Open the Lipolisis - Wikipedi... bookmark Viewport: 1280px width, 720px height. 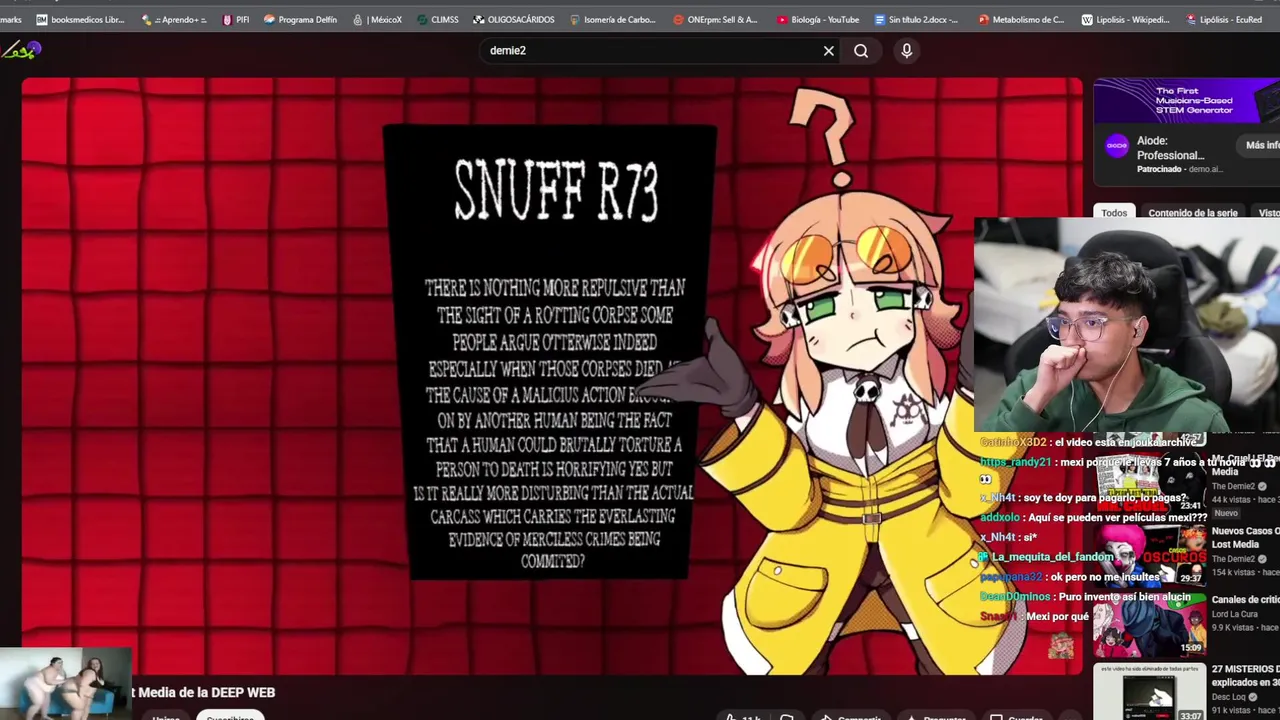1126,19
